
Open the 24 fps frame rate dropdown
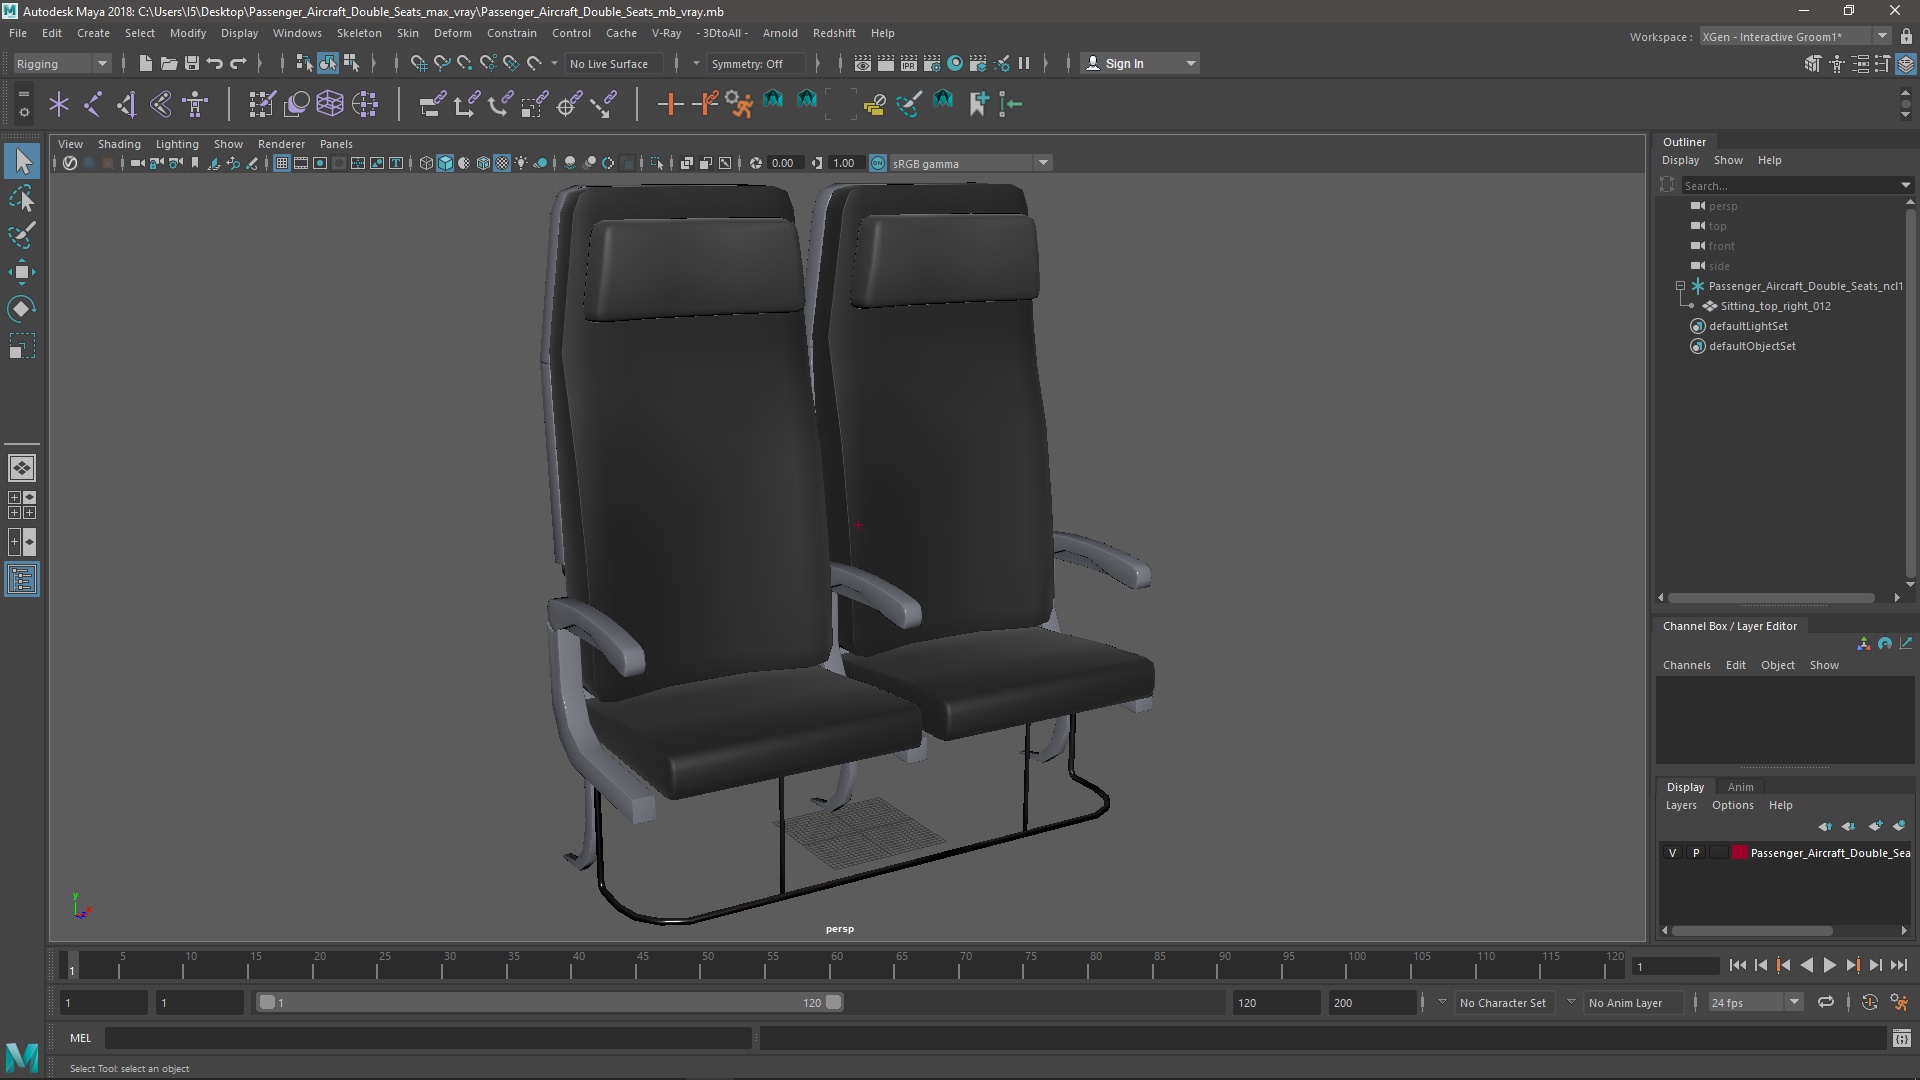pos(1755,1002)
